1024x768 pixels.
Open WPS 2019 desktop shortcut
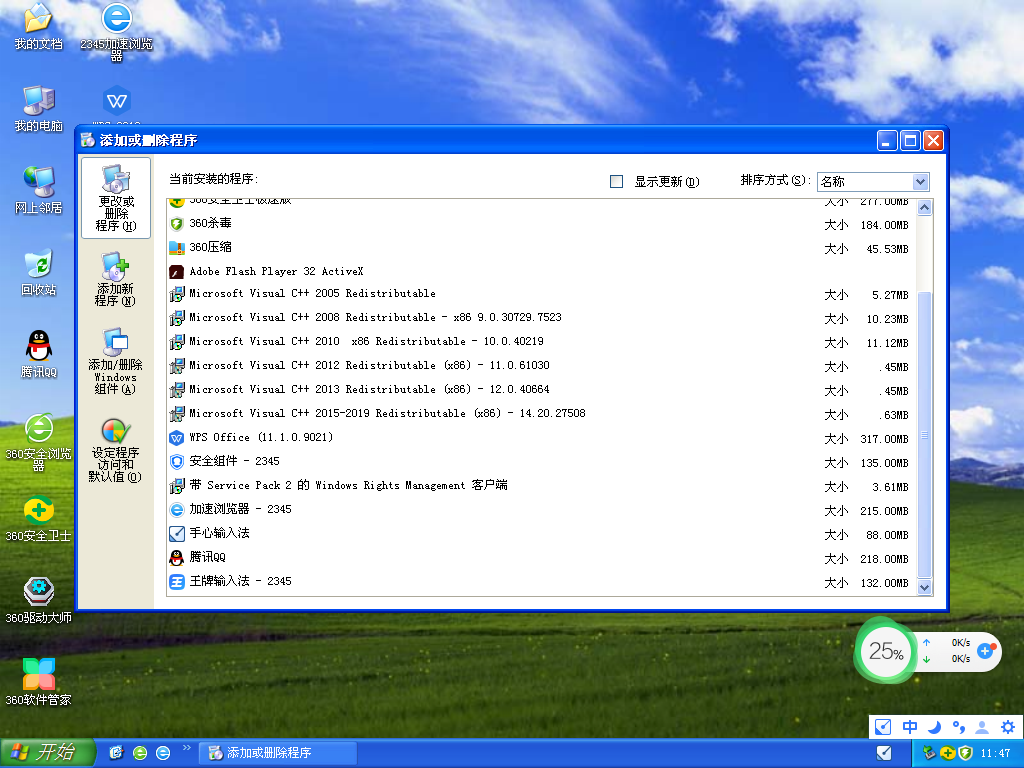pos(116,100)
